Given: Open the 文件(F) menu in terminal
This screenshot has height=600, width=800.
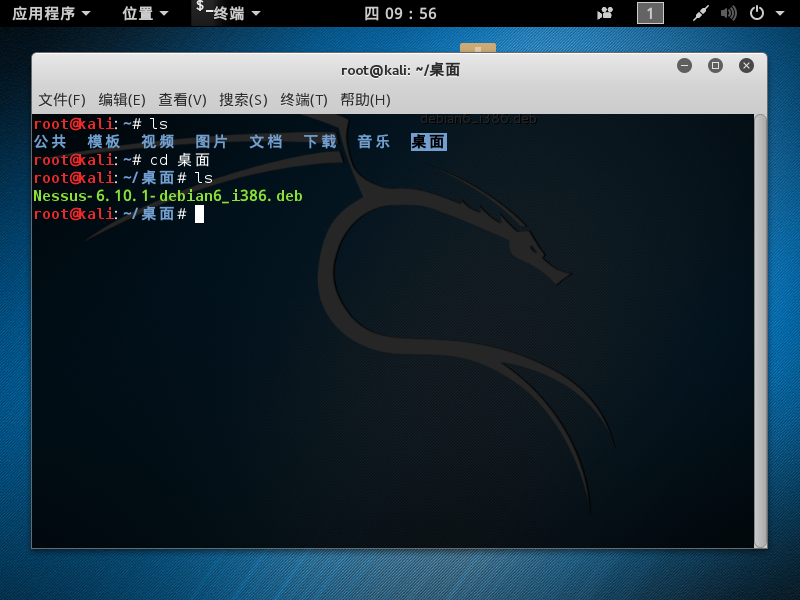Looking at the screenshot, I should point(62,100).
